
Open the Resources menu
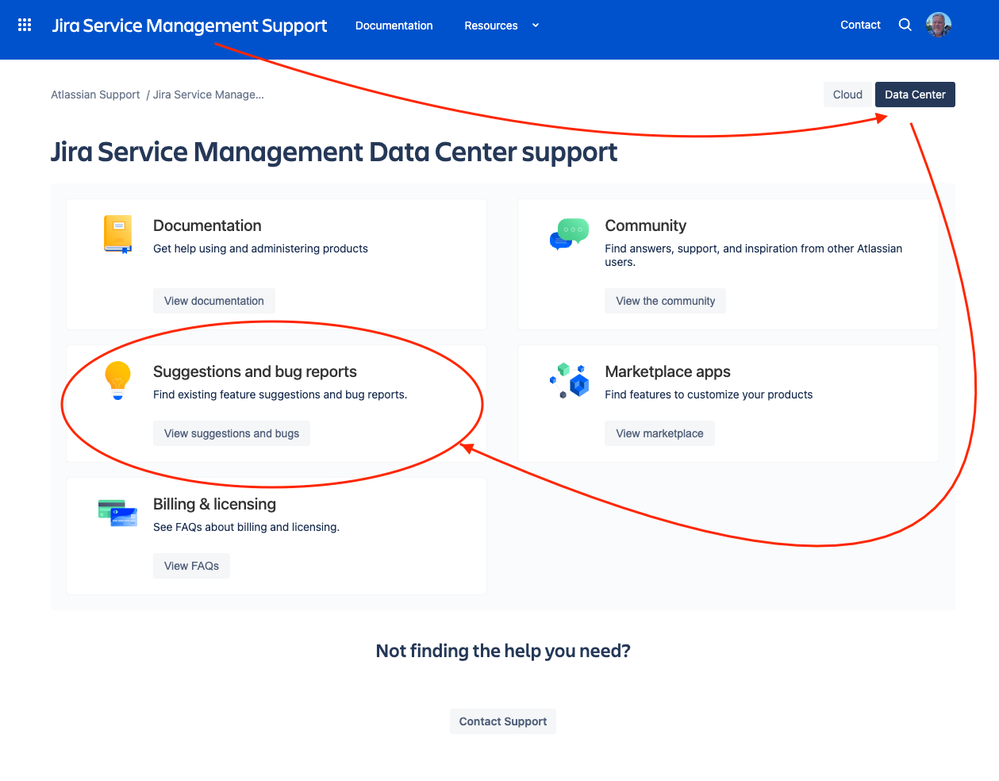click(x=491, y=25)
